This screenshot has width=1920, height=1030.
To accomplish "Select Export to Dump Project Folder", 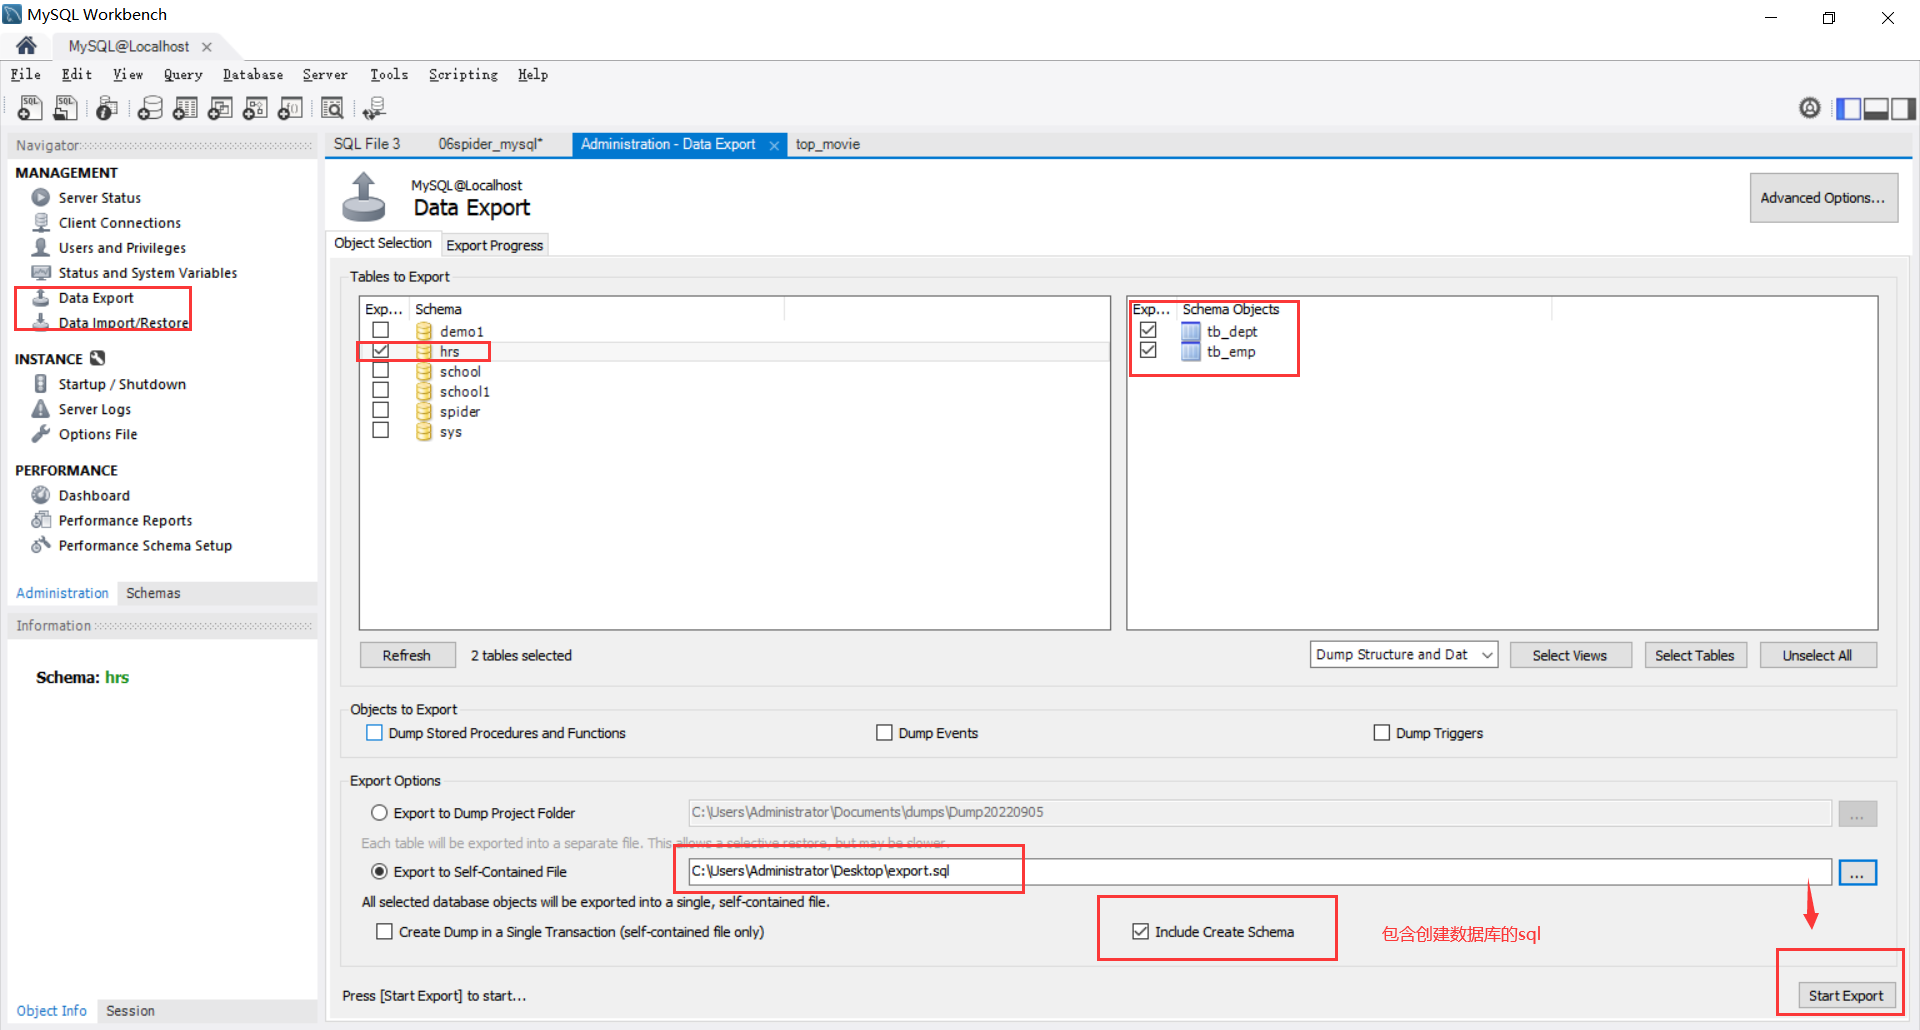I will pos(379,813).
